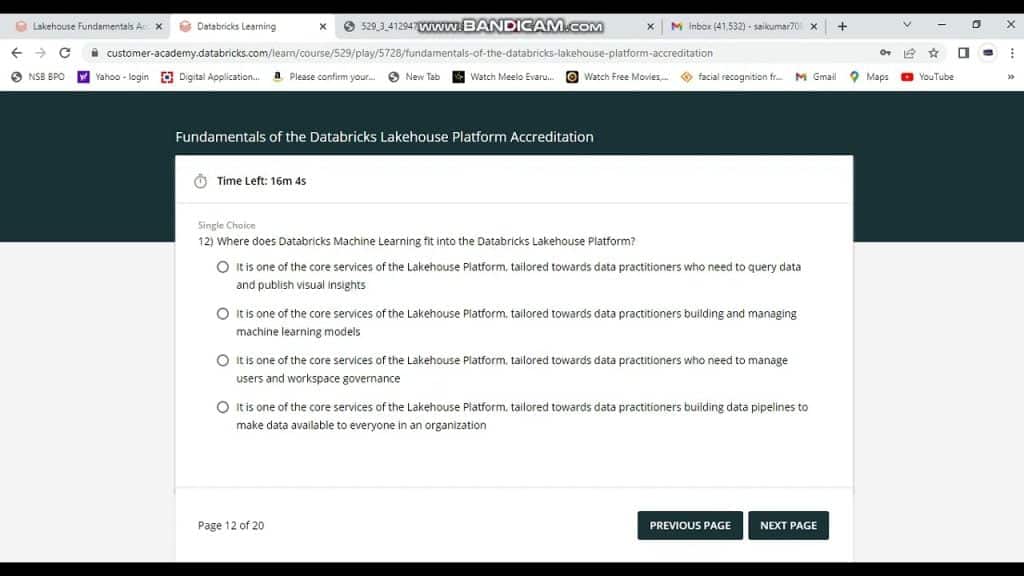
Task: Select answer about managing users and workspace governance
Action: [x=223, y=360]
